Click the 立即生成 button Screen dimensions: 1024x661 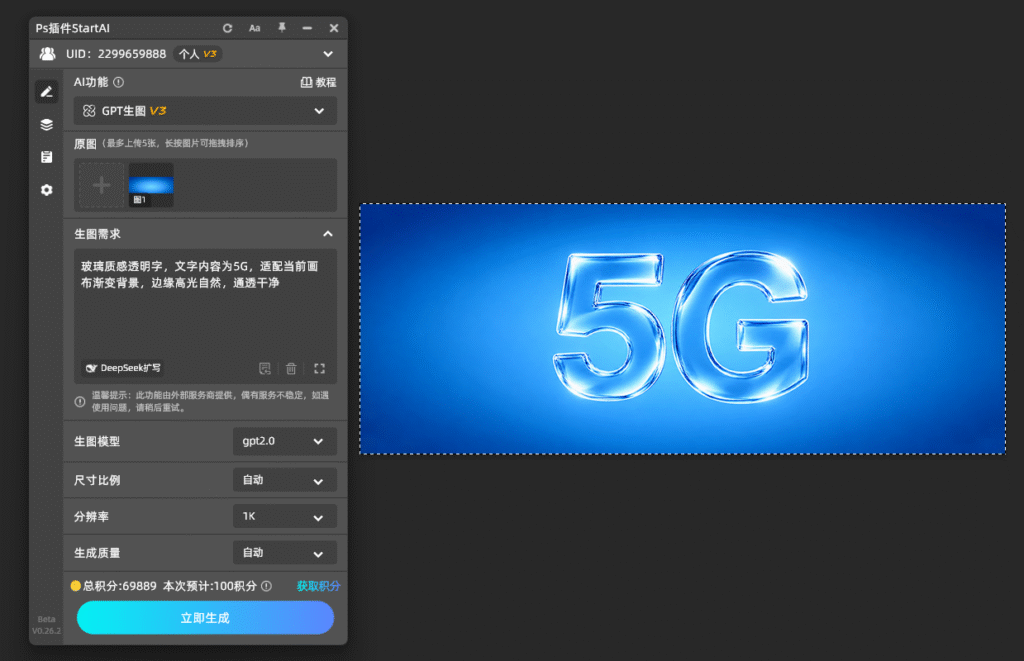click(205, 618)
